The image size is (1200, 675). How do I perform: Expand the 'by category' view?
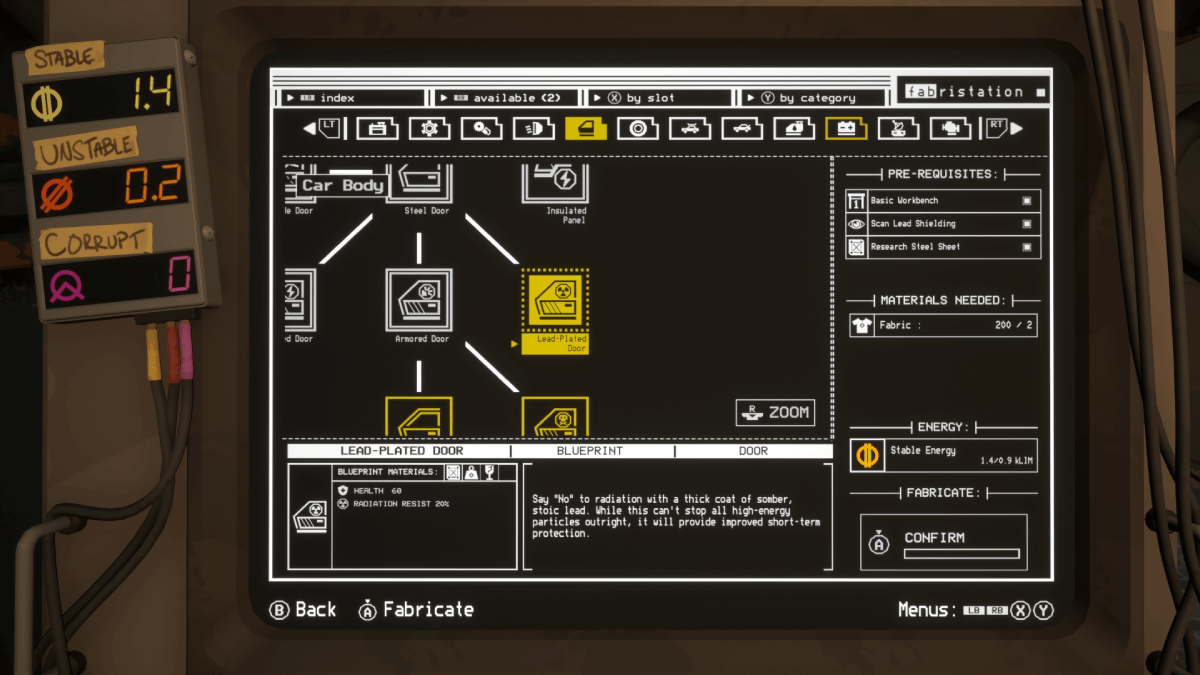[x=814, y=98]
